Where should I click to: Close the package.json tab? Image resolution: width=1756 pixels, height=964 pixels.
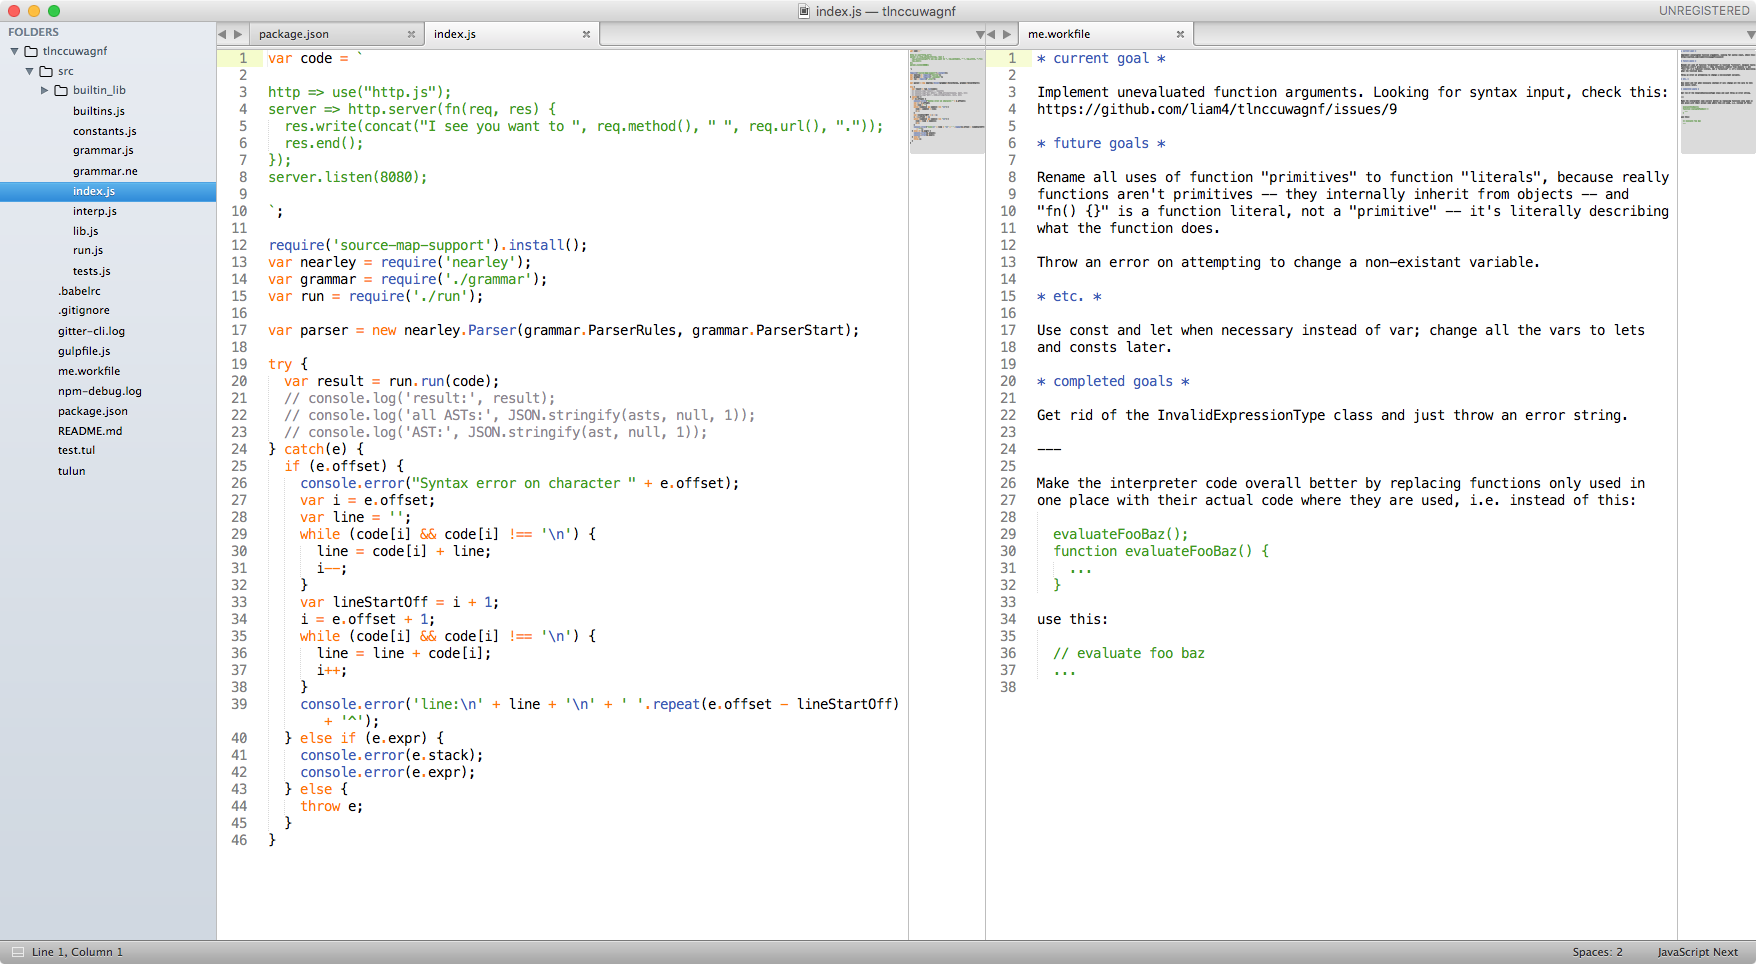point(411,34)
